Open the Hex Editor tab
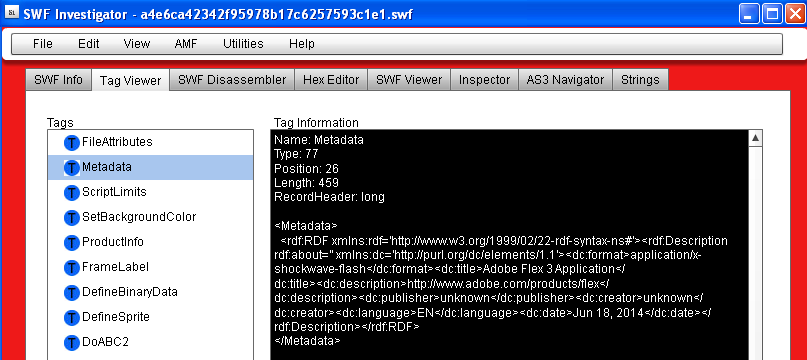 [x=331, y=80]
